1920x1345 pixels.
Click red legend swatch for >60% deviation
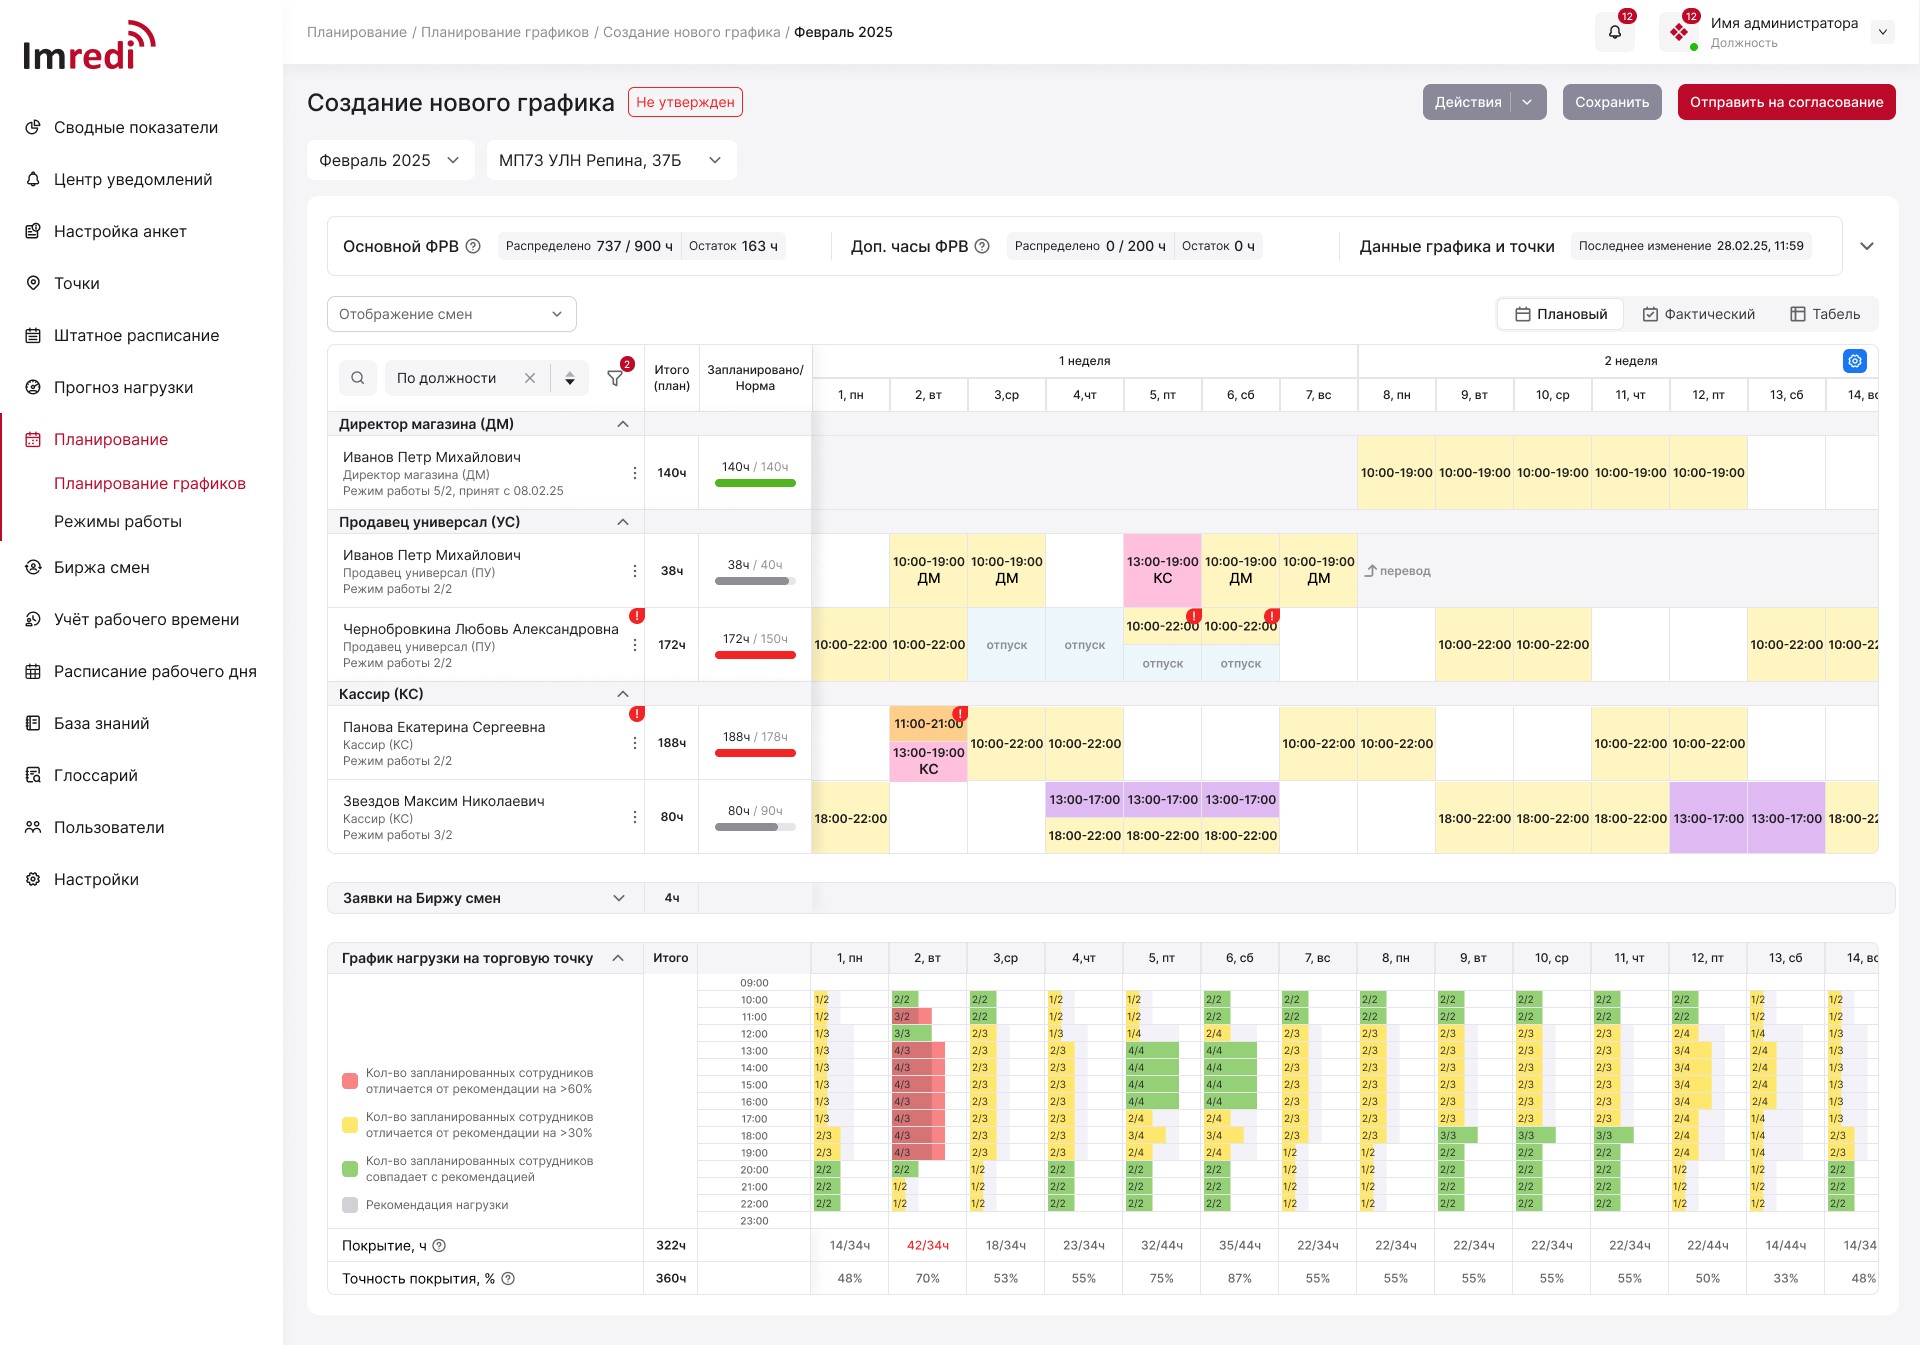tap(350, 1081)
